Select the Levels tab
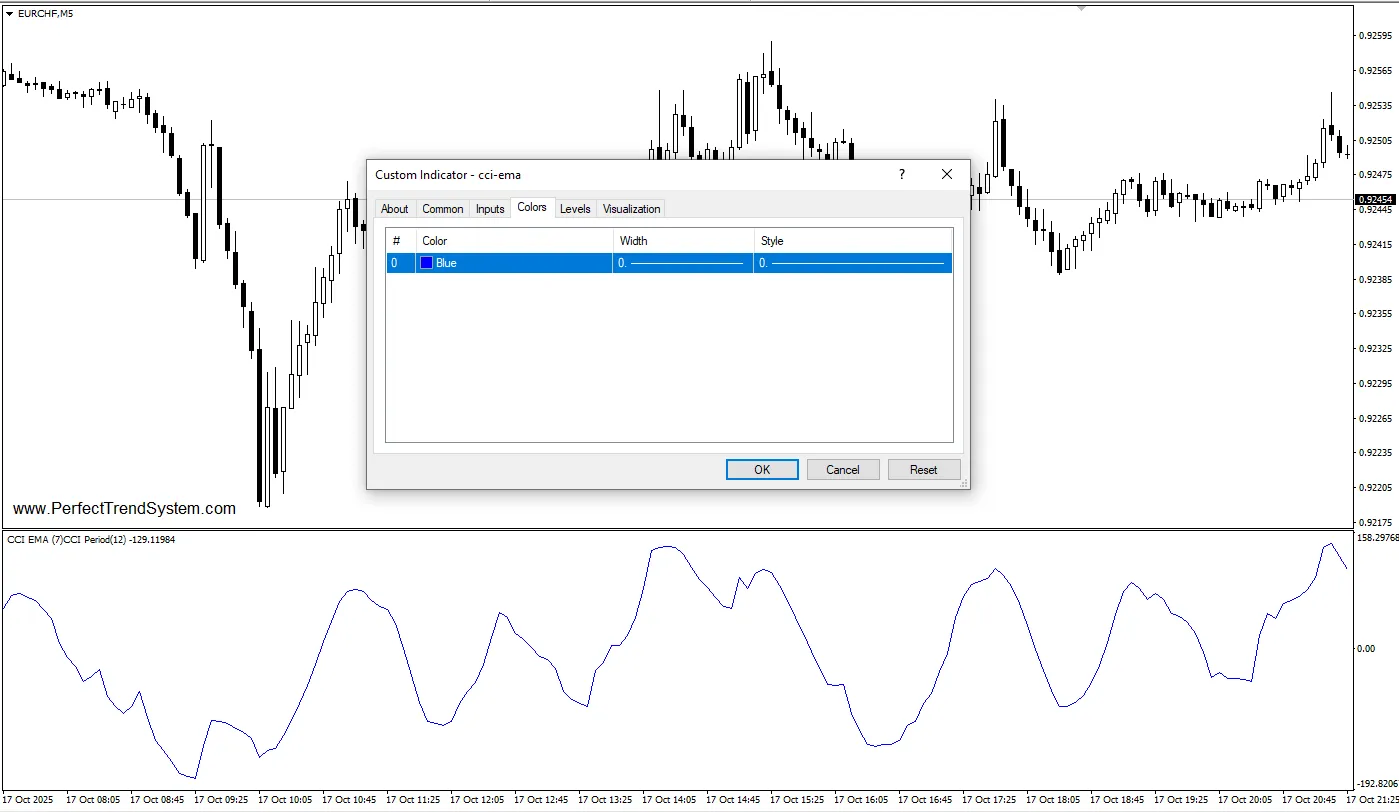Viewport: 1399px width, 812px height. click(575, 209)
